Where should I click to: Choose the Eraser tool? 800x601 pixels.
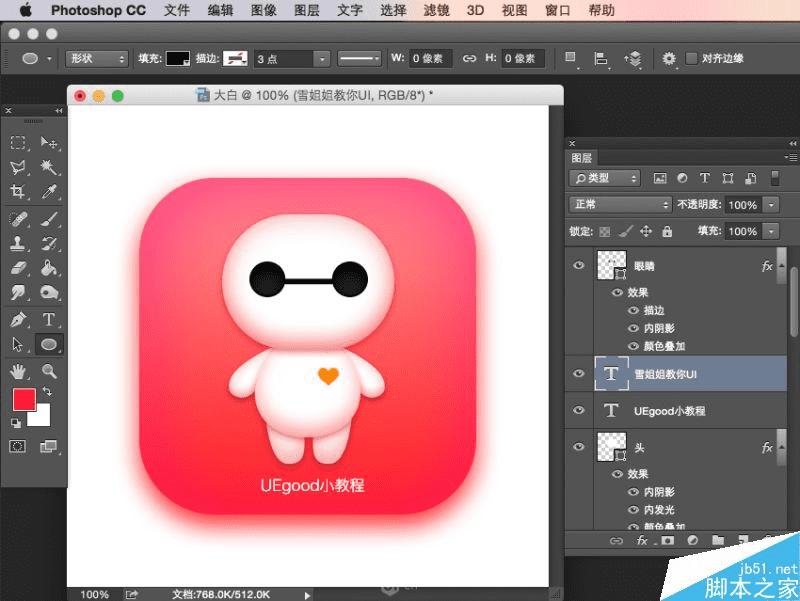click(18, 268)
